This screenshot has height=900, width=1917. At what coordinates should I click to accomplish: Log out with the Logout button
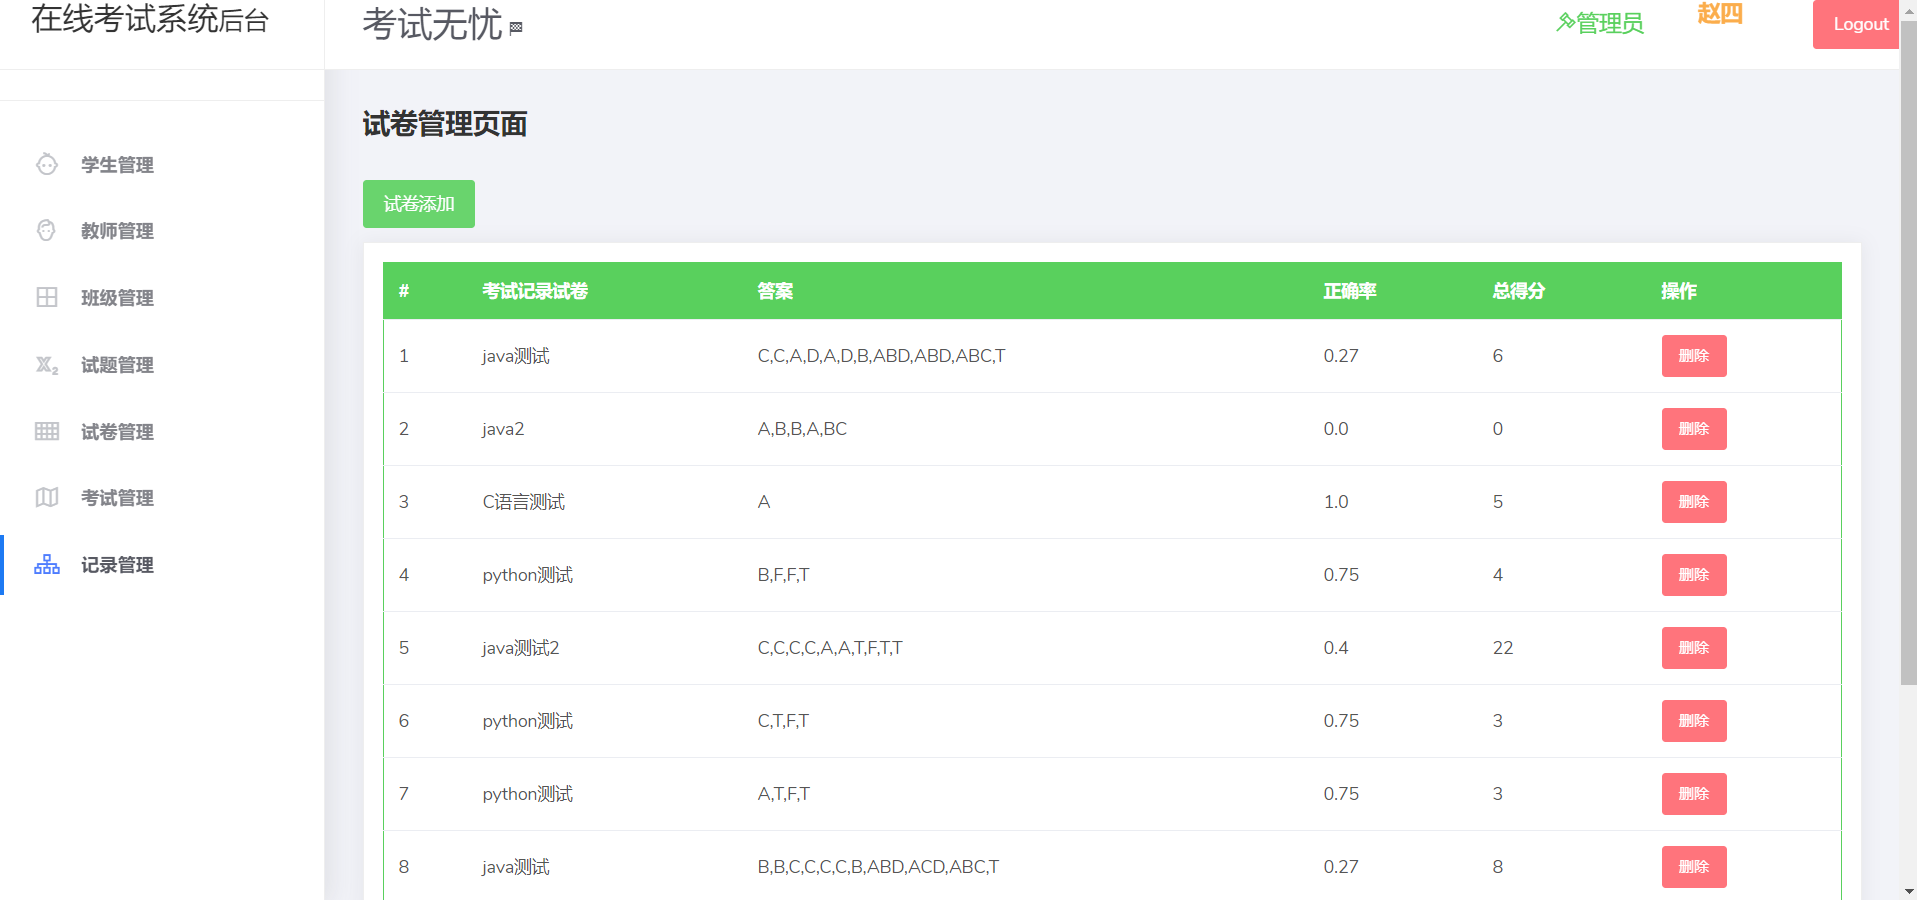(1860, 24)
